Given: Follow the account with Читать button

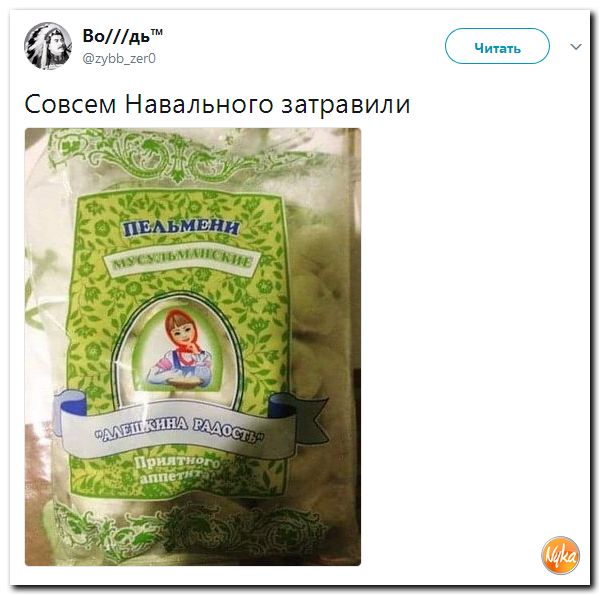Looking at the screenshot, I should tap(497, 46).
